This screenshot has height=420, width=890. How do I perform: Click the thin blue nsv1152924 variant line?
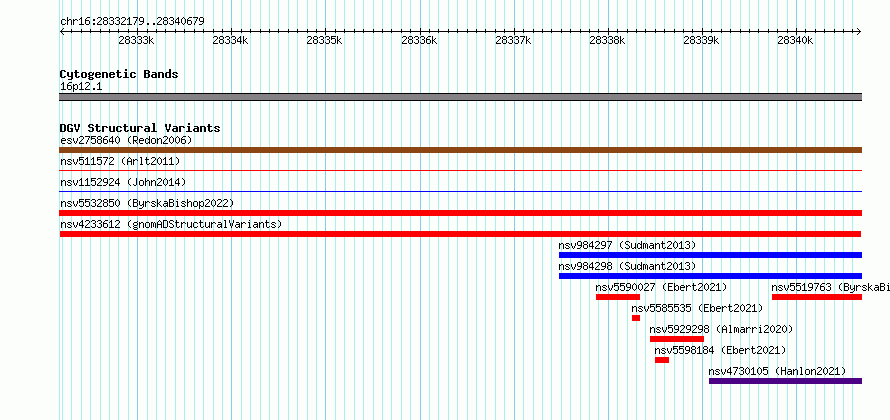pos(460,191)
